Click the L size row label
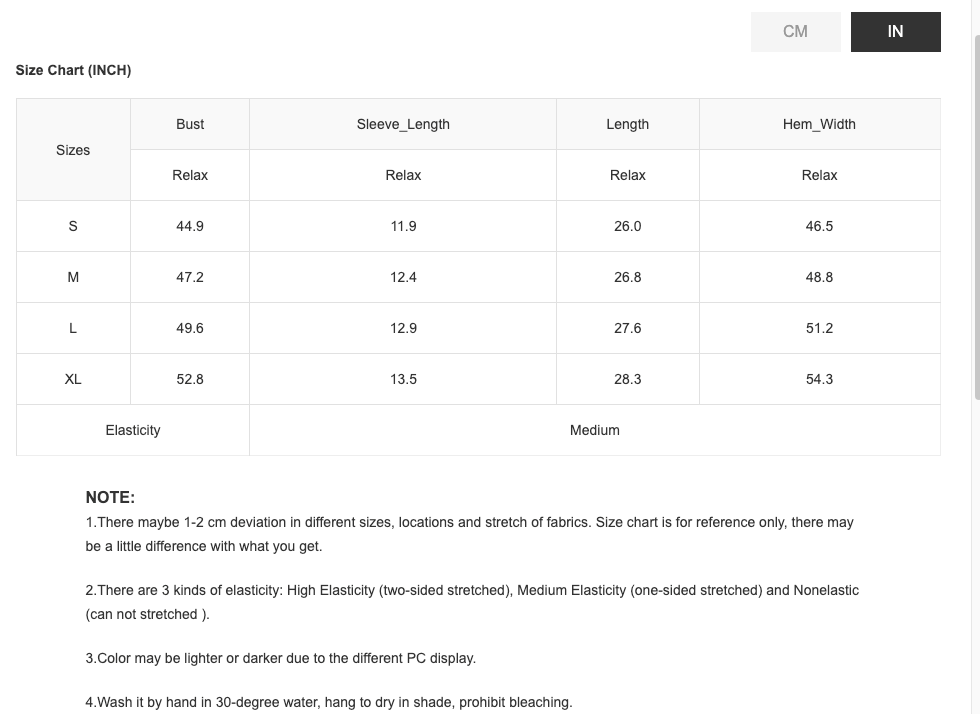 73,328
